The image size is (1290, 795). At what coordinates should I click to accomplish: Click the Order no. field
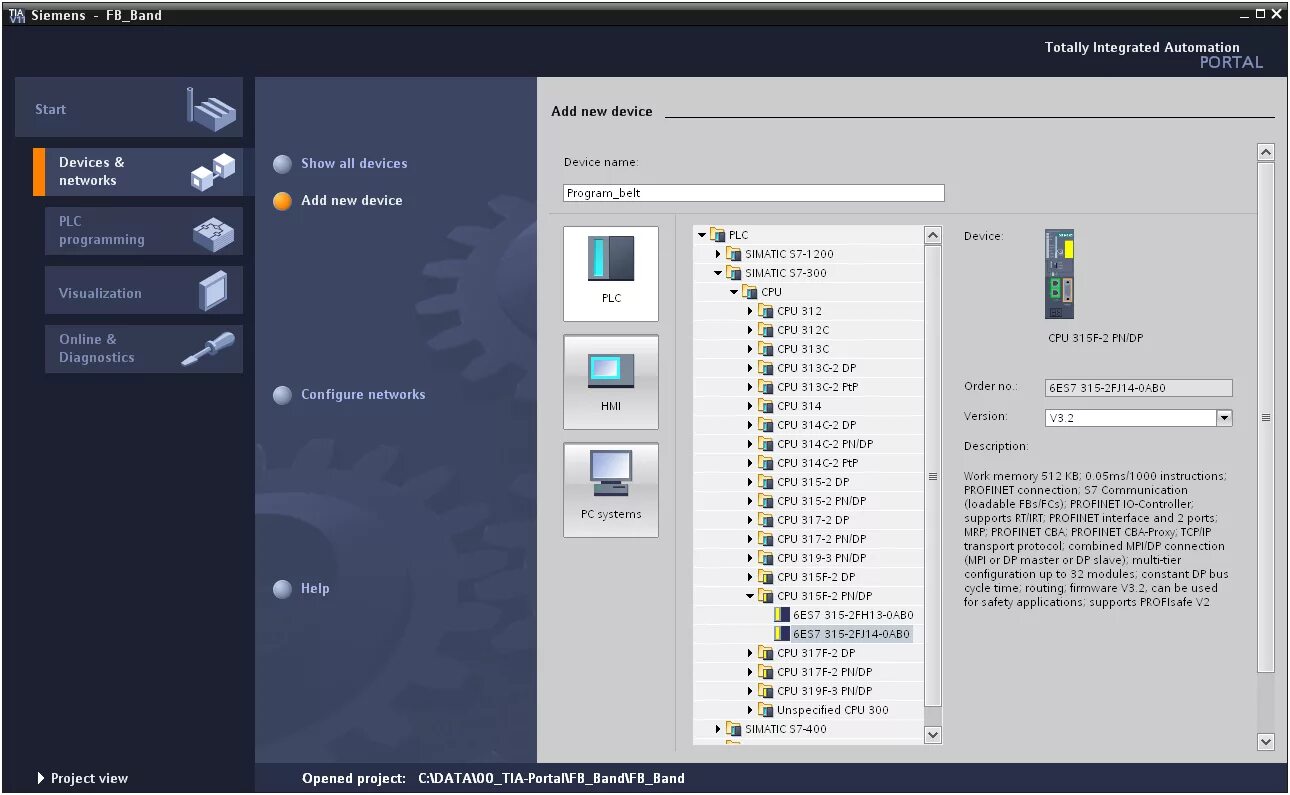pyautogui.click(x=1139, y=388)
